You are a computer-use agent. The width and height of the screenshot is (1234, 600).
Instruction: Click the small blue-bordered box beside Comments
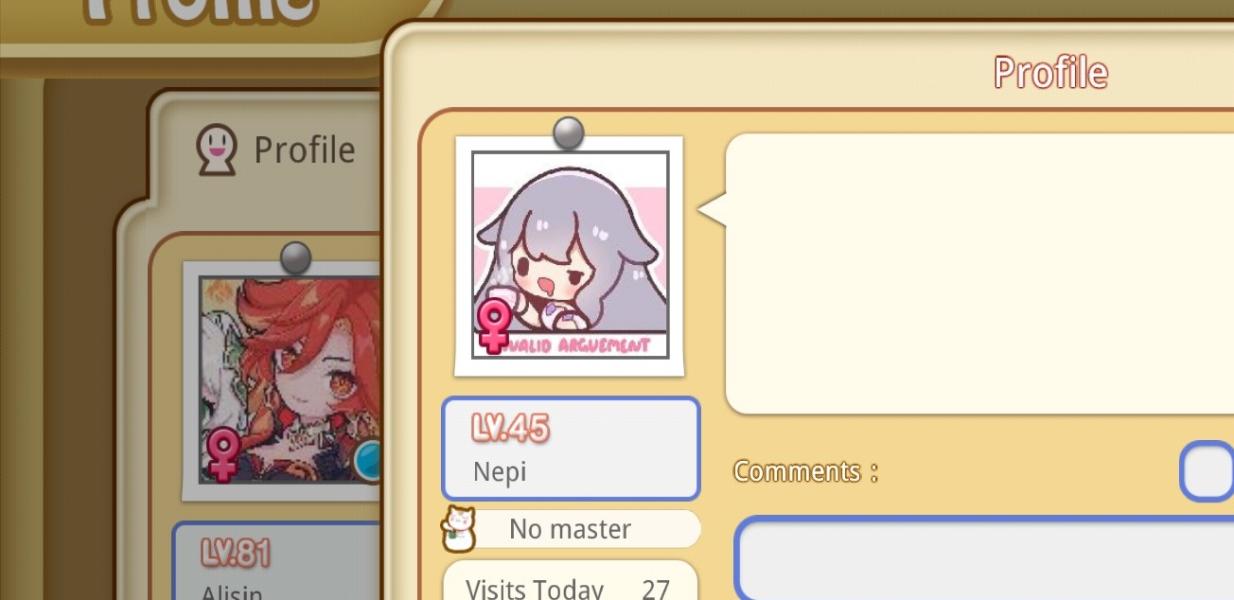tap(1207, 471)
